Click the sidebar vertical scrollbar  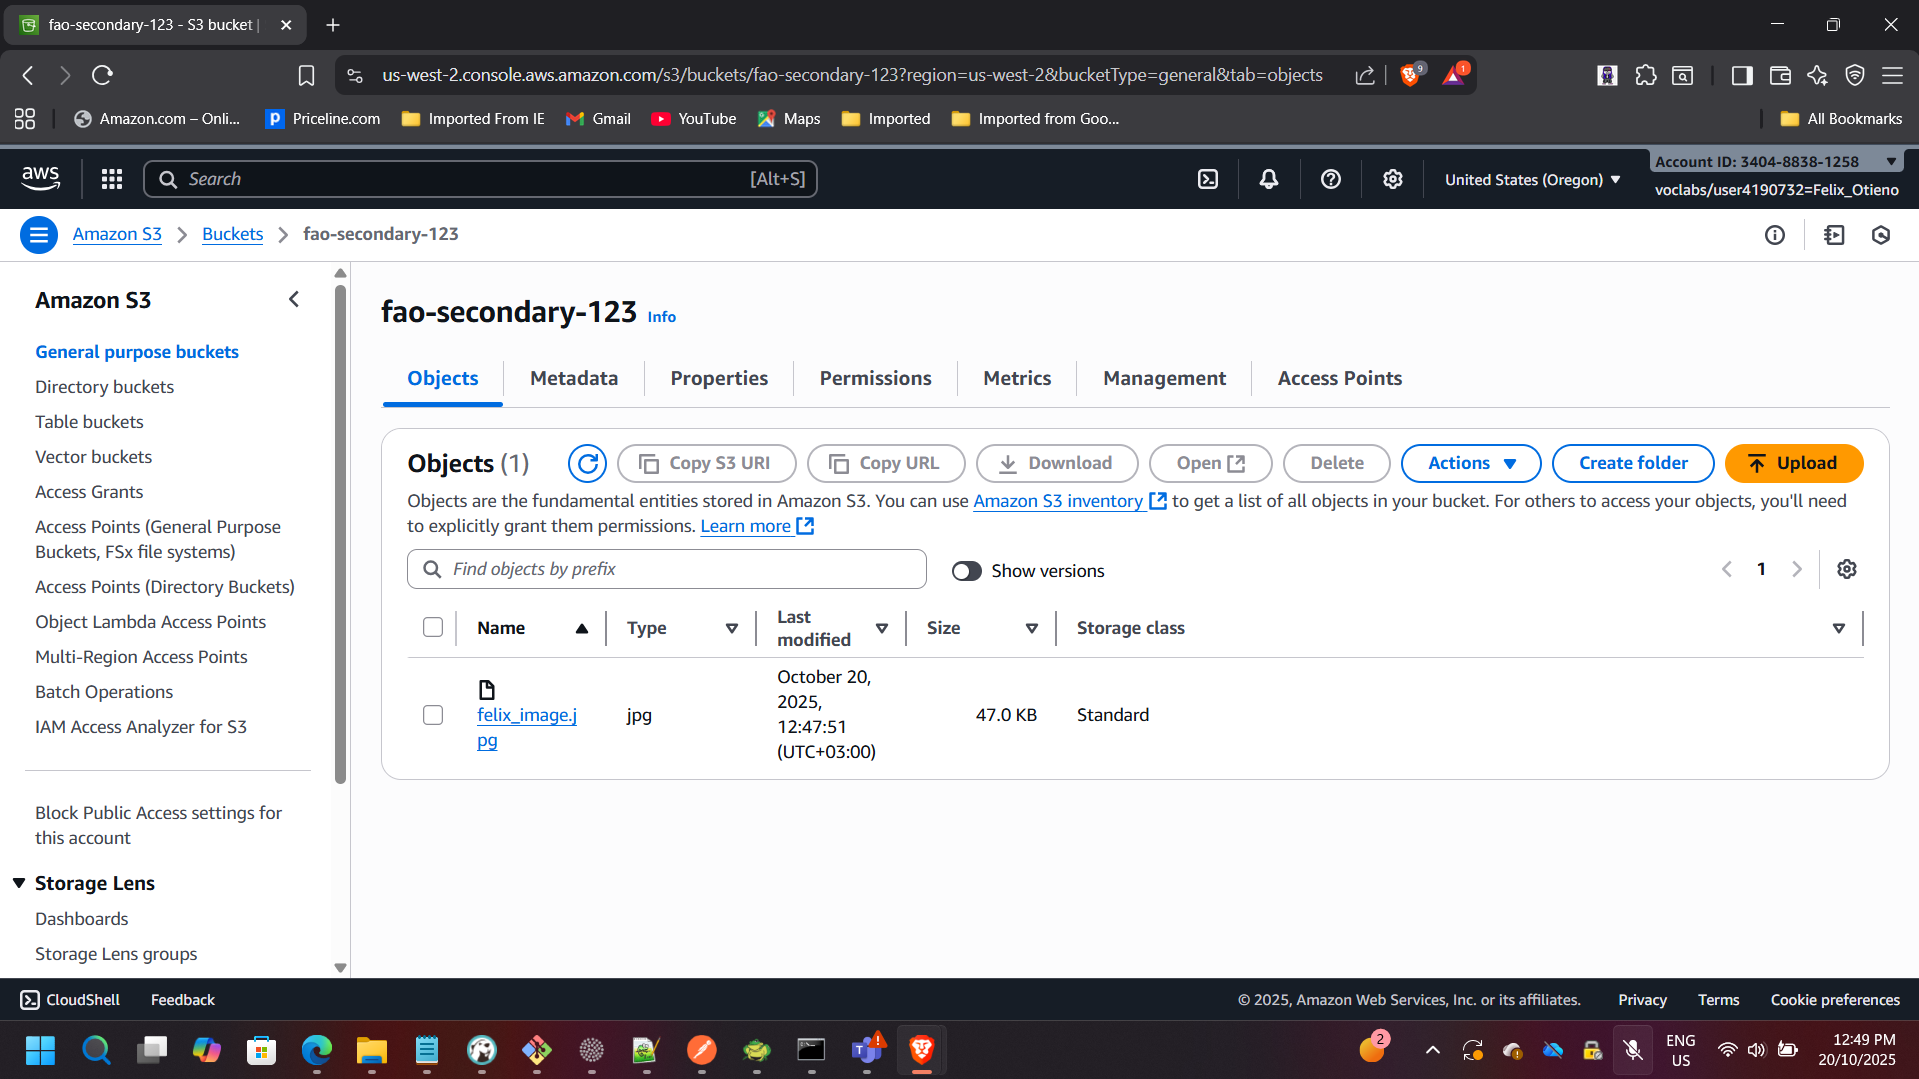pos(340,530)
